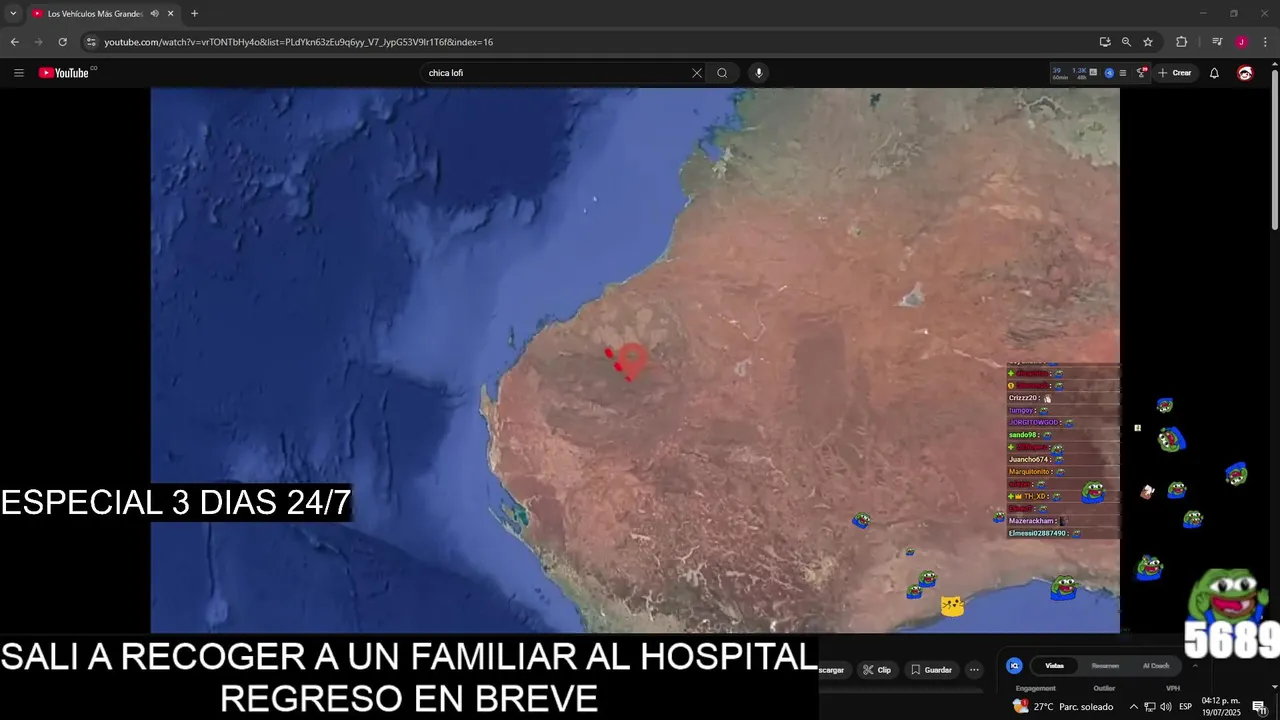Click the blue vidIQ extension icon in header

point(1109,73)
